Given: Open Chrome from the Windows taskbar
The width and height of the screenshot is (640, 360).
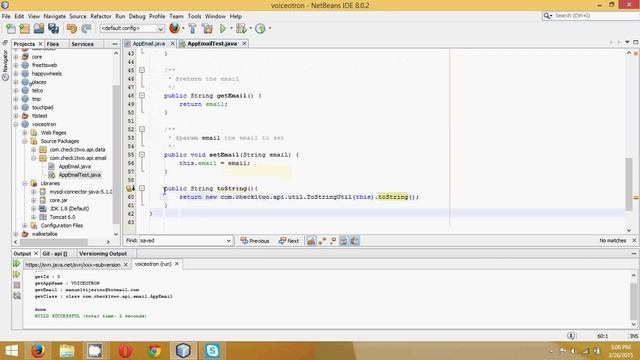Looking at the screenshot, I should click(x=154, y=351).
